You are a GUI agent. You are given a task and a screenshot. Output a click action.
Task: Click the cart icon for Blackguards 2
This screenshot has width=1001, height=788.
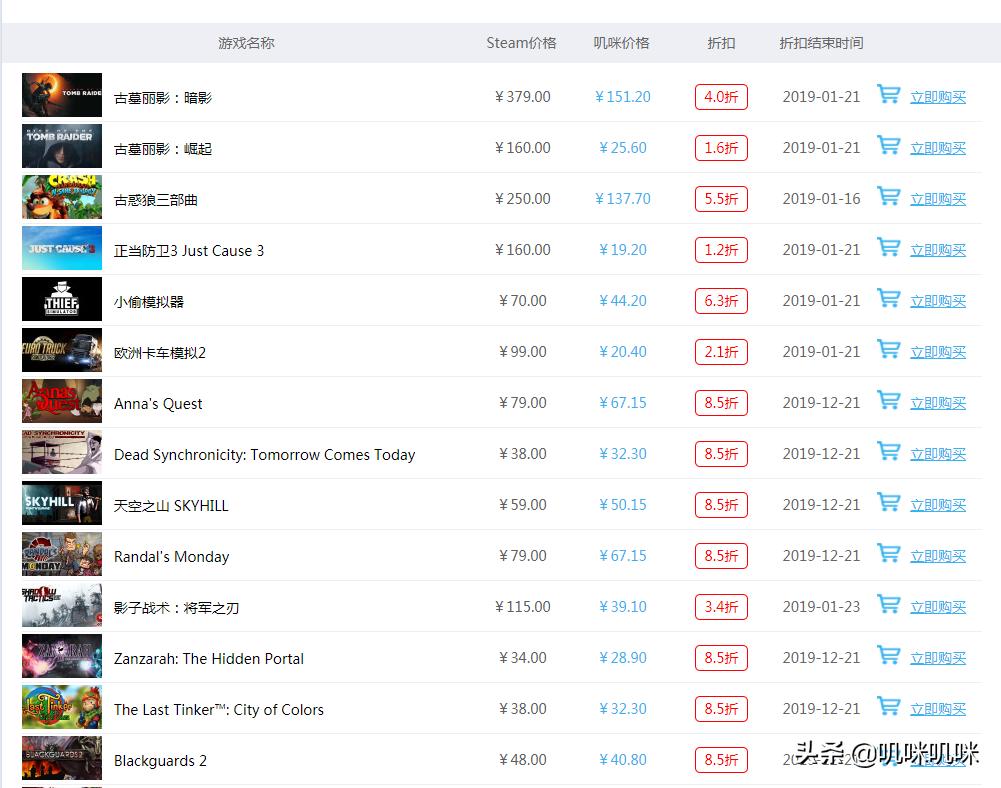click(889, 758)
